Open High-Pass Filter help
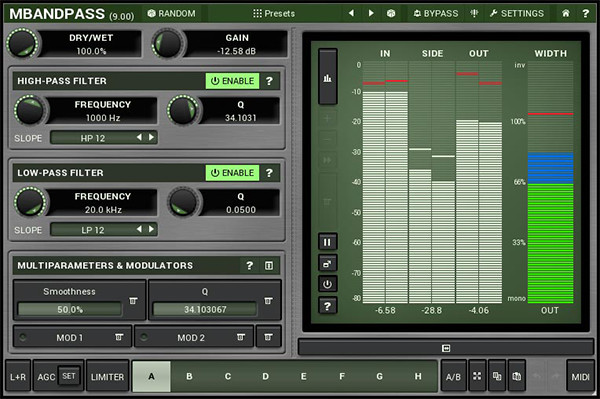The height and width of the screenshot is (399, 600). pos(269,81)
